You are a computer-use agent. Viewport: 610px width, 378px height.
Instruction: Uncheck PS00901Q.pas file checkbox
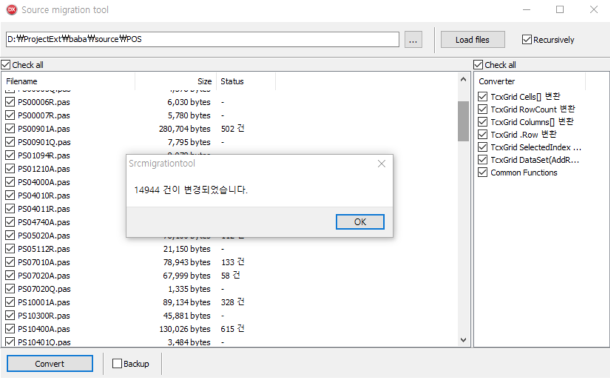(x=10, y=142)
